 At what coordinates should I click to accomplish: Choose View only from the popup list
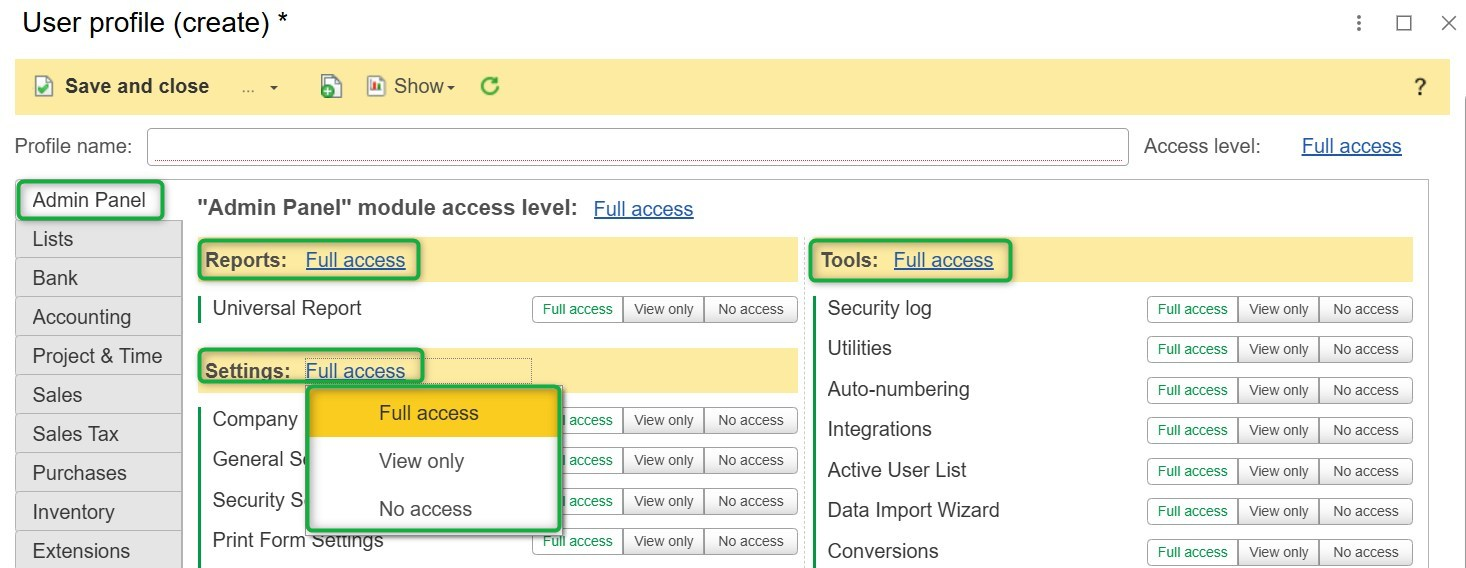(x=421, y=462)
